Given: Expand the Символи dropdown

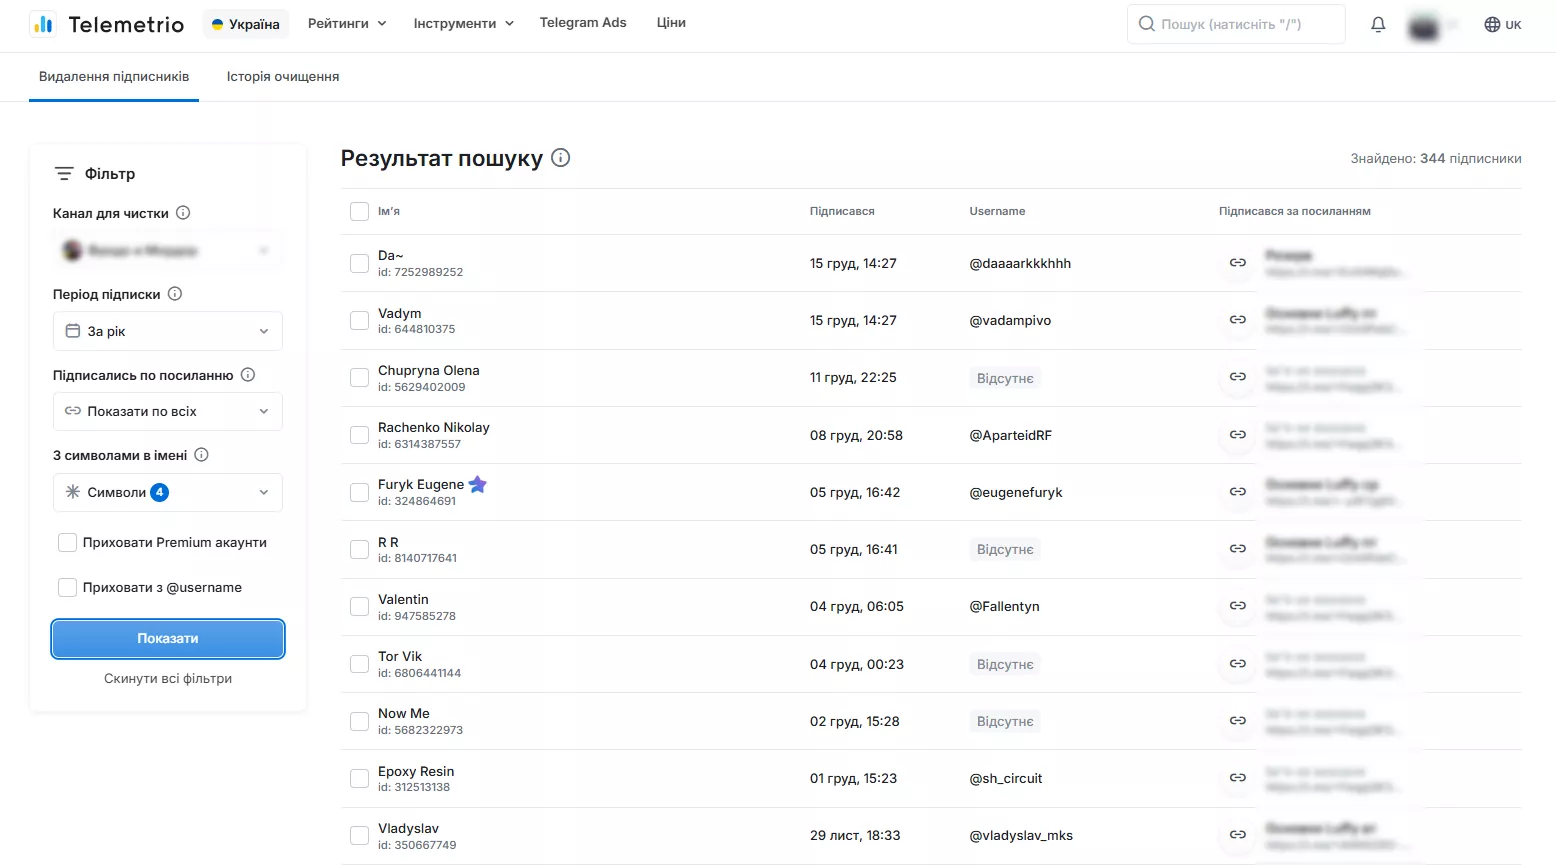Looking at the screenshot, I should [168, 492].
